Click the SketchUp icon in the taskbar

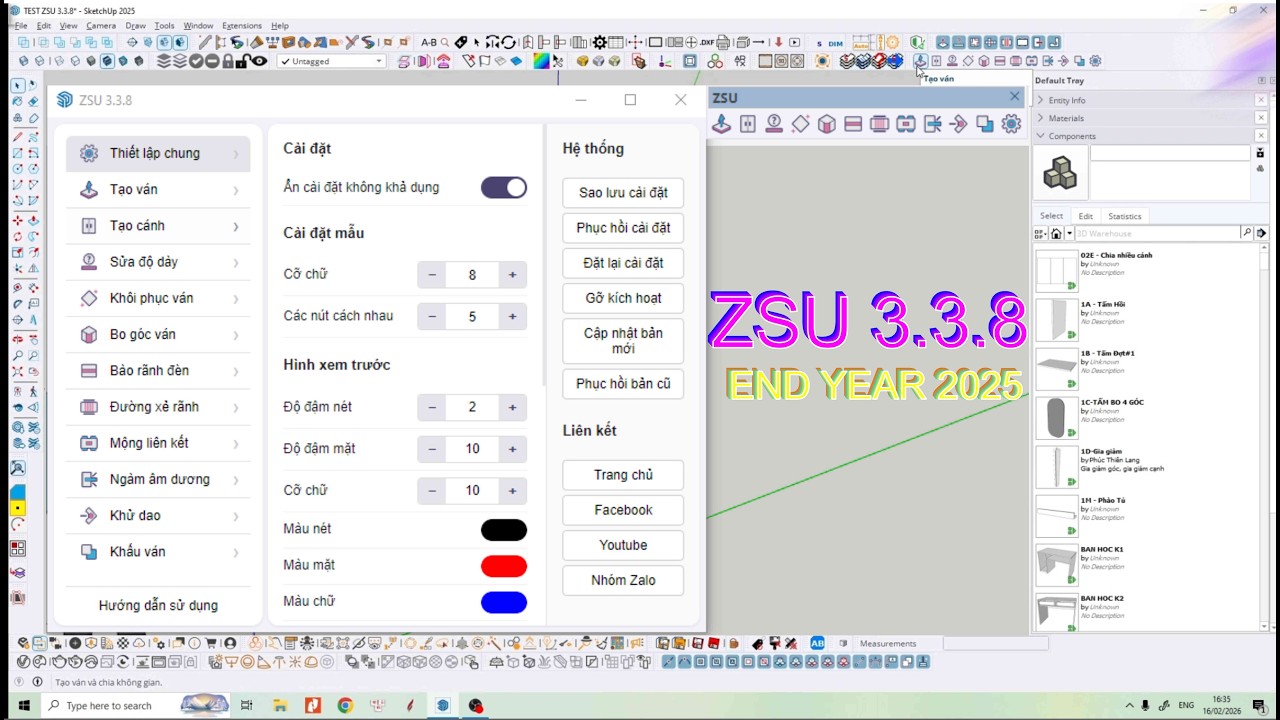point(443,705)
